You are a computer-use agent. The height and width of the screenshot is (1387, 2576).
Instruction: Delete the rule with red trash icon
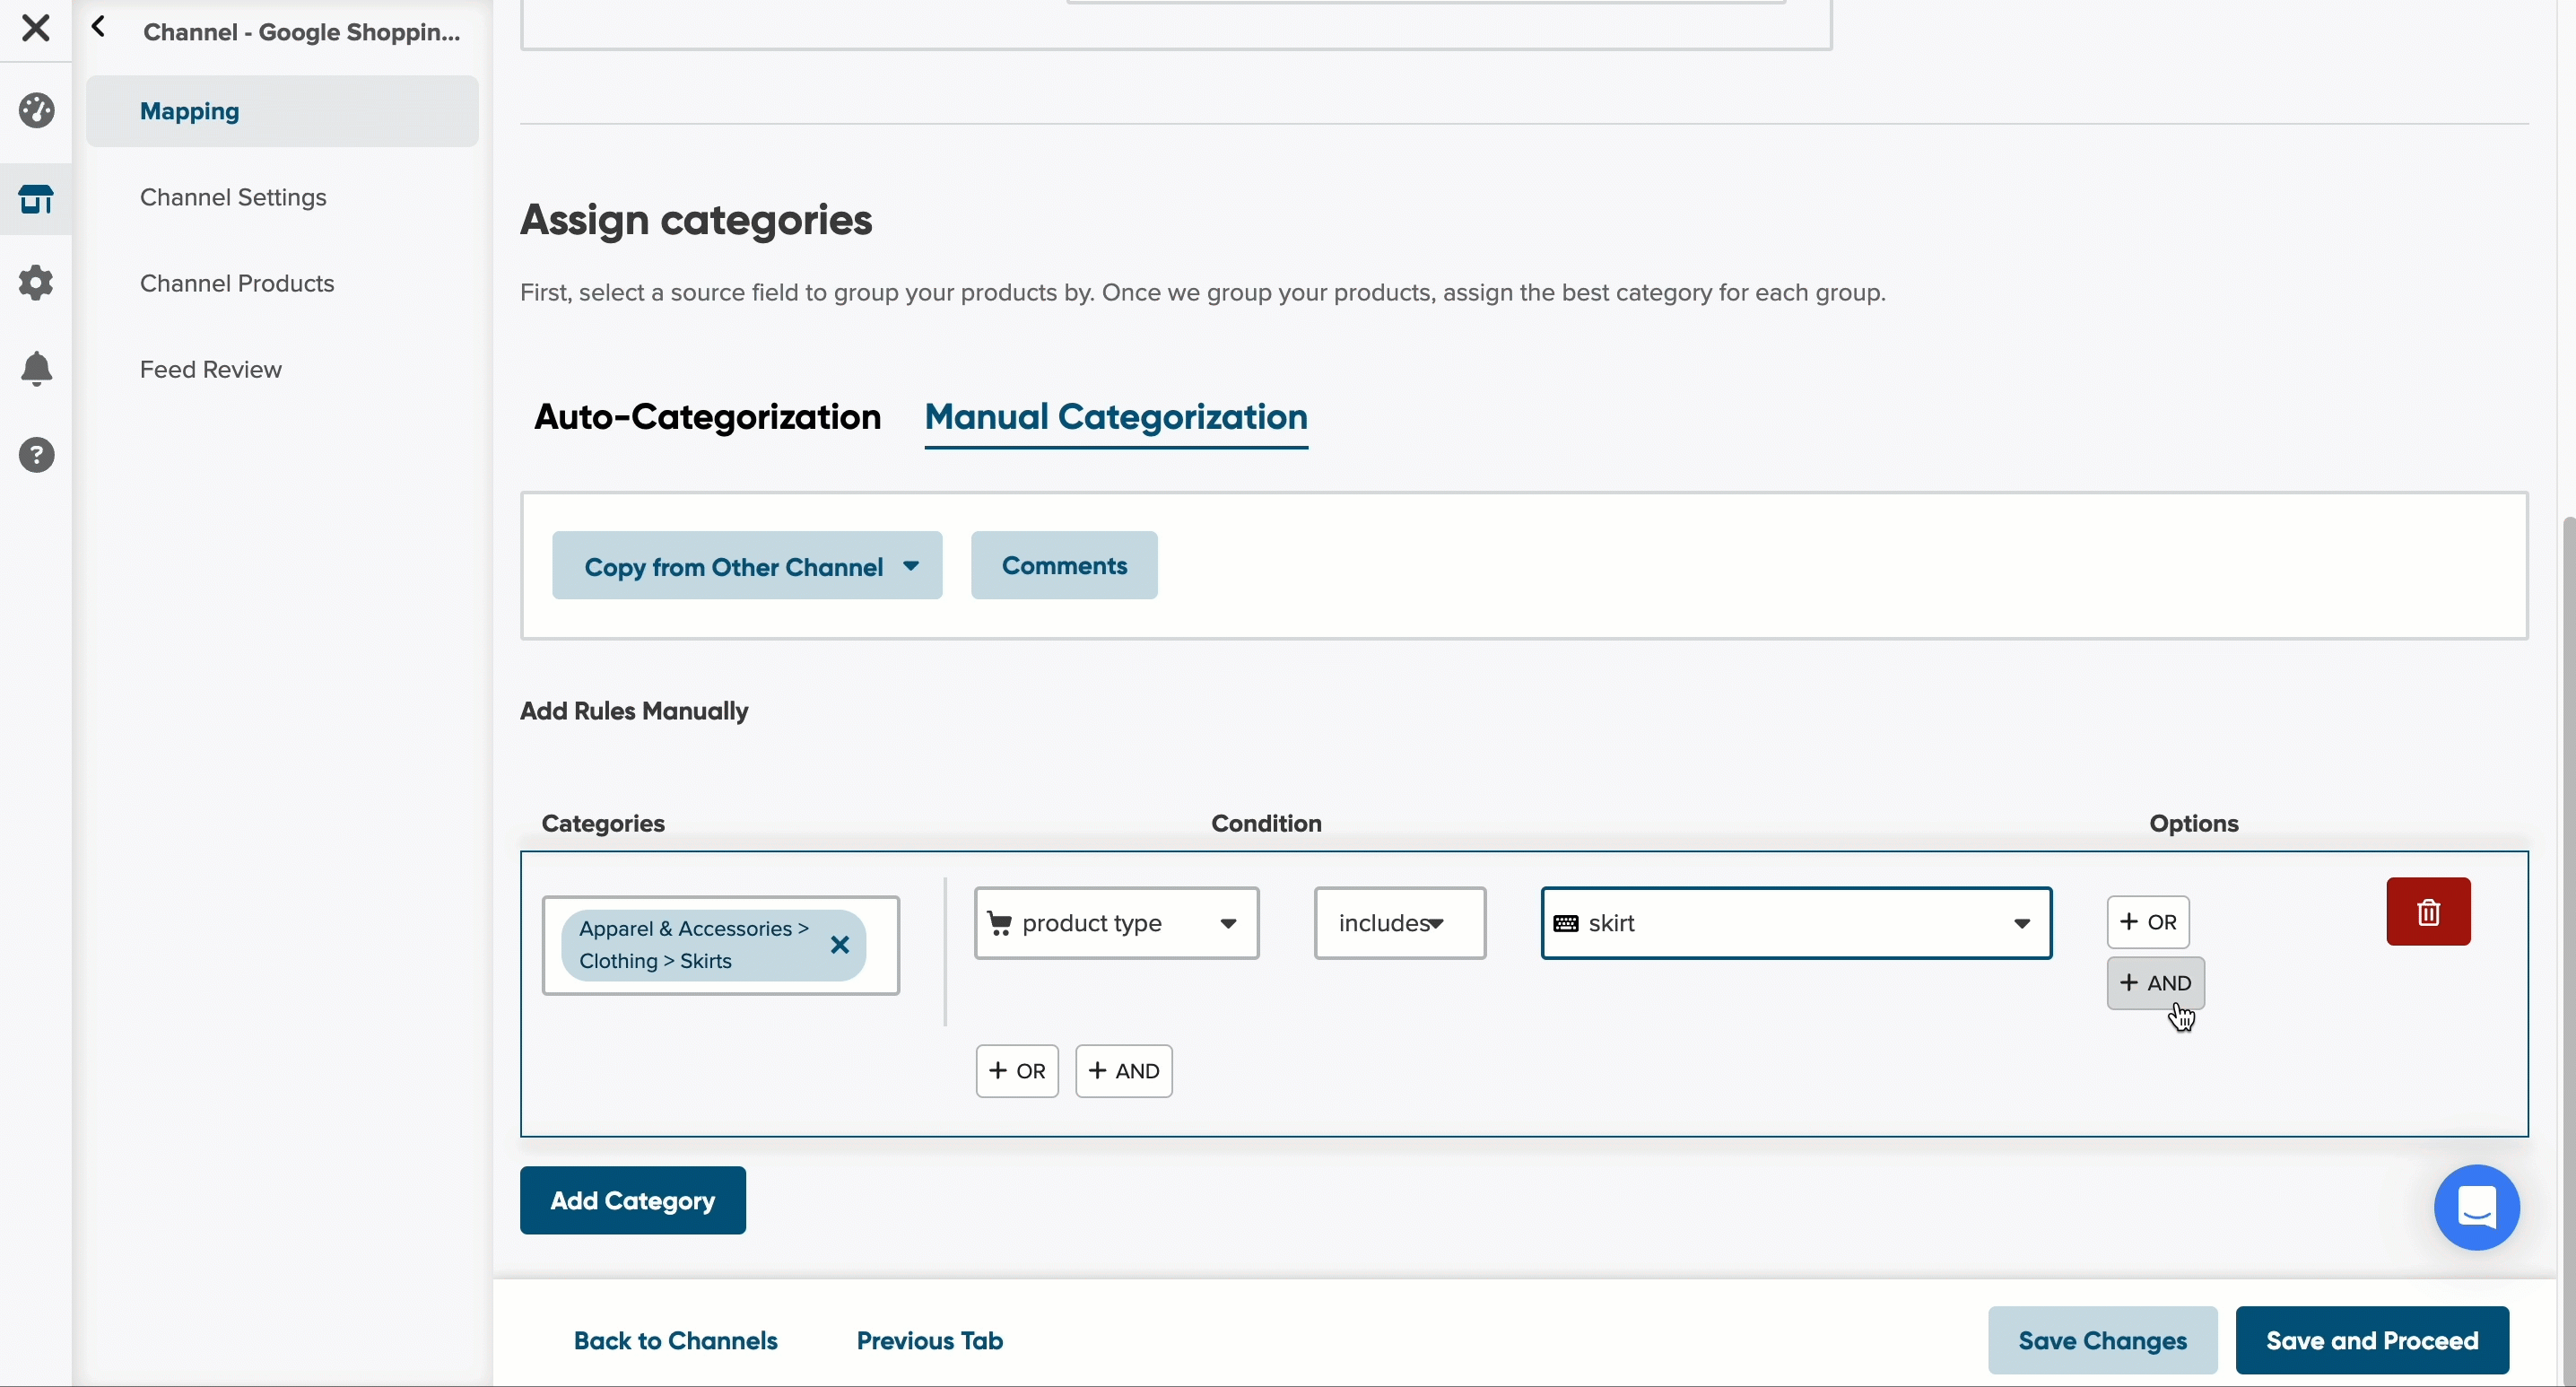point(2428,912)
